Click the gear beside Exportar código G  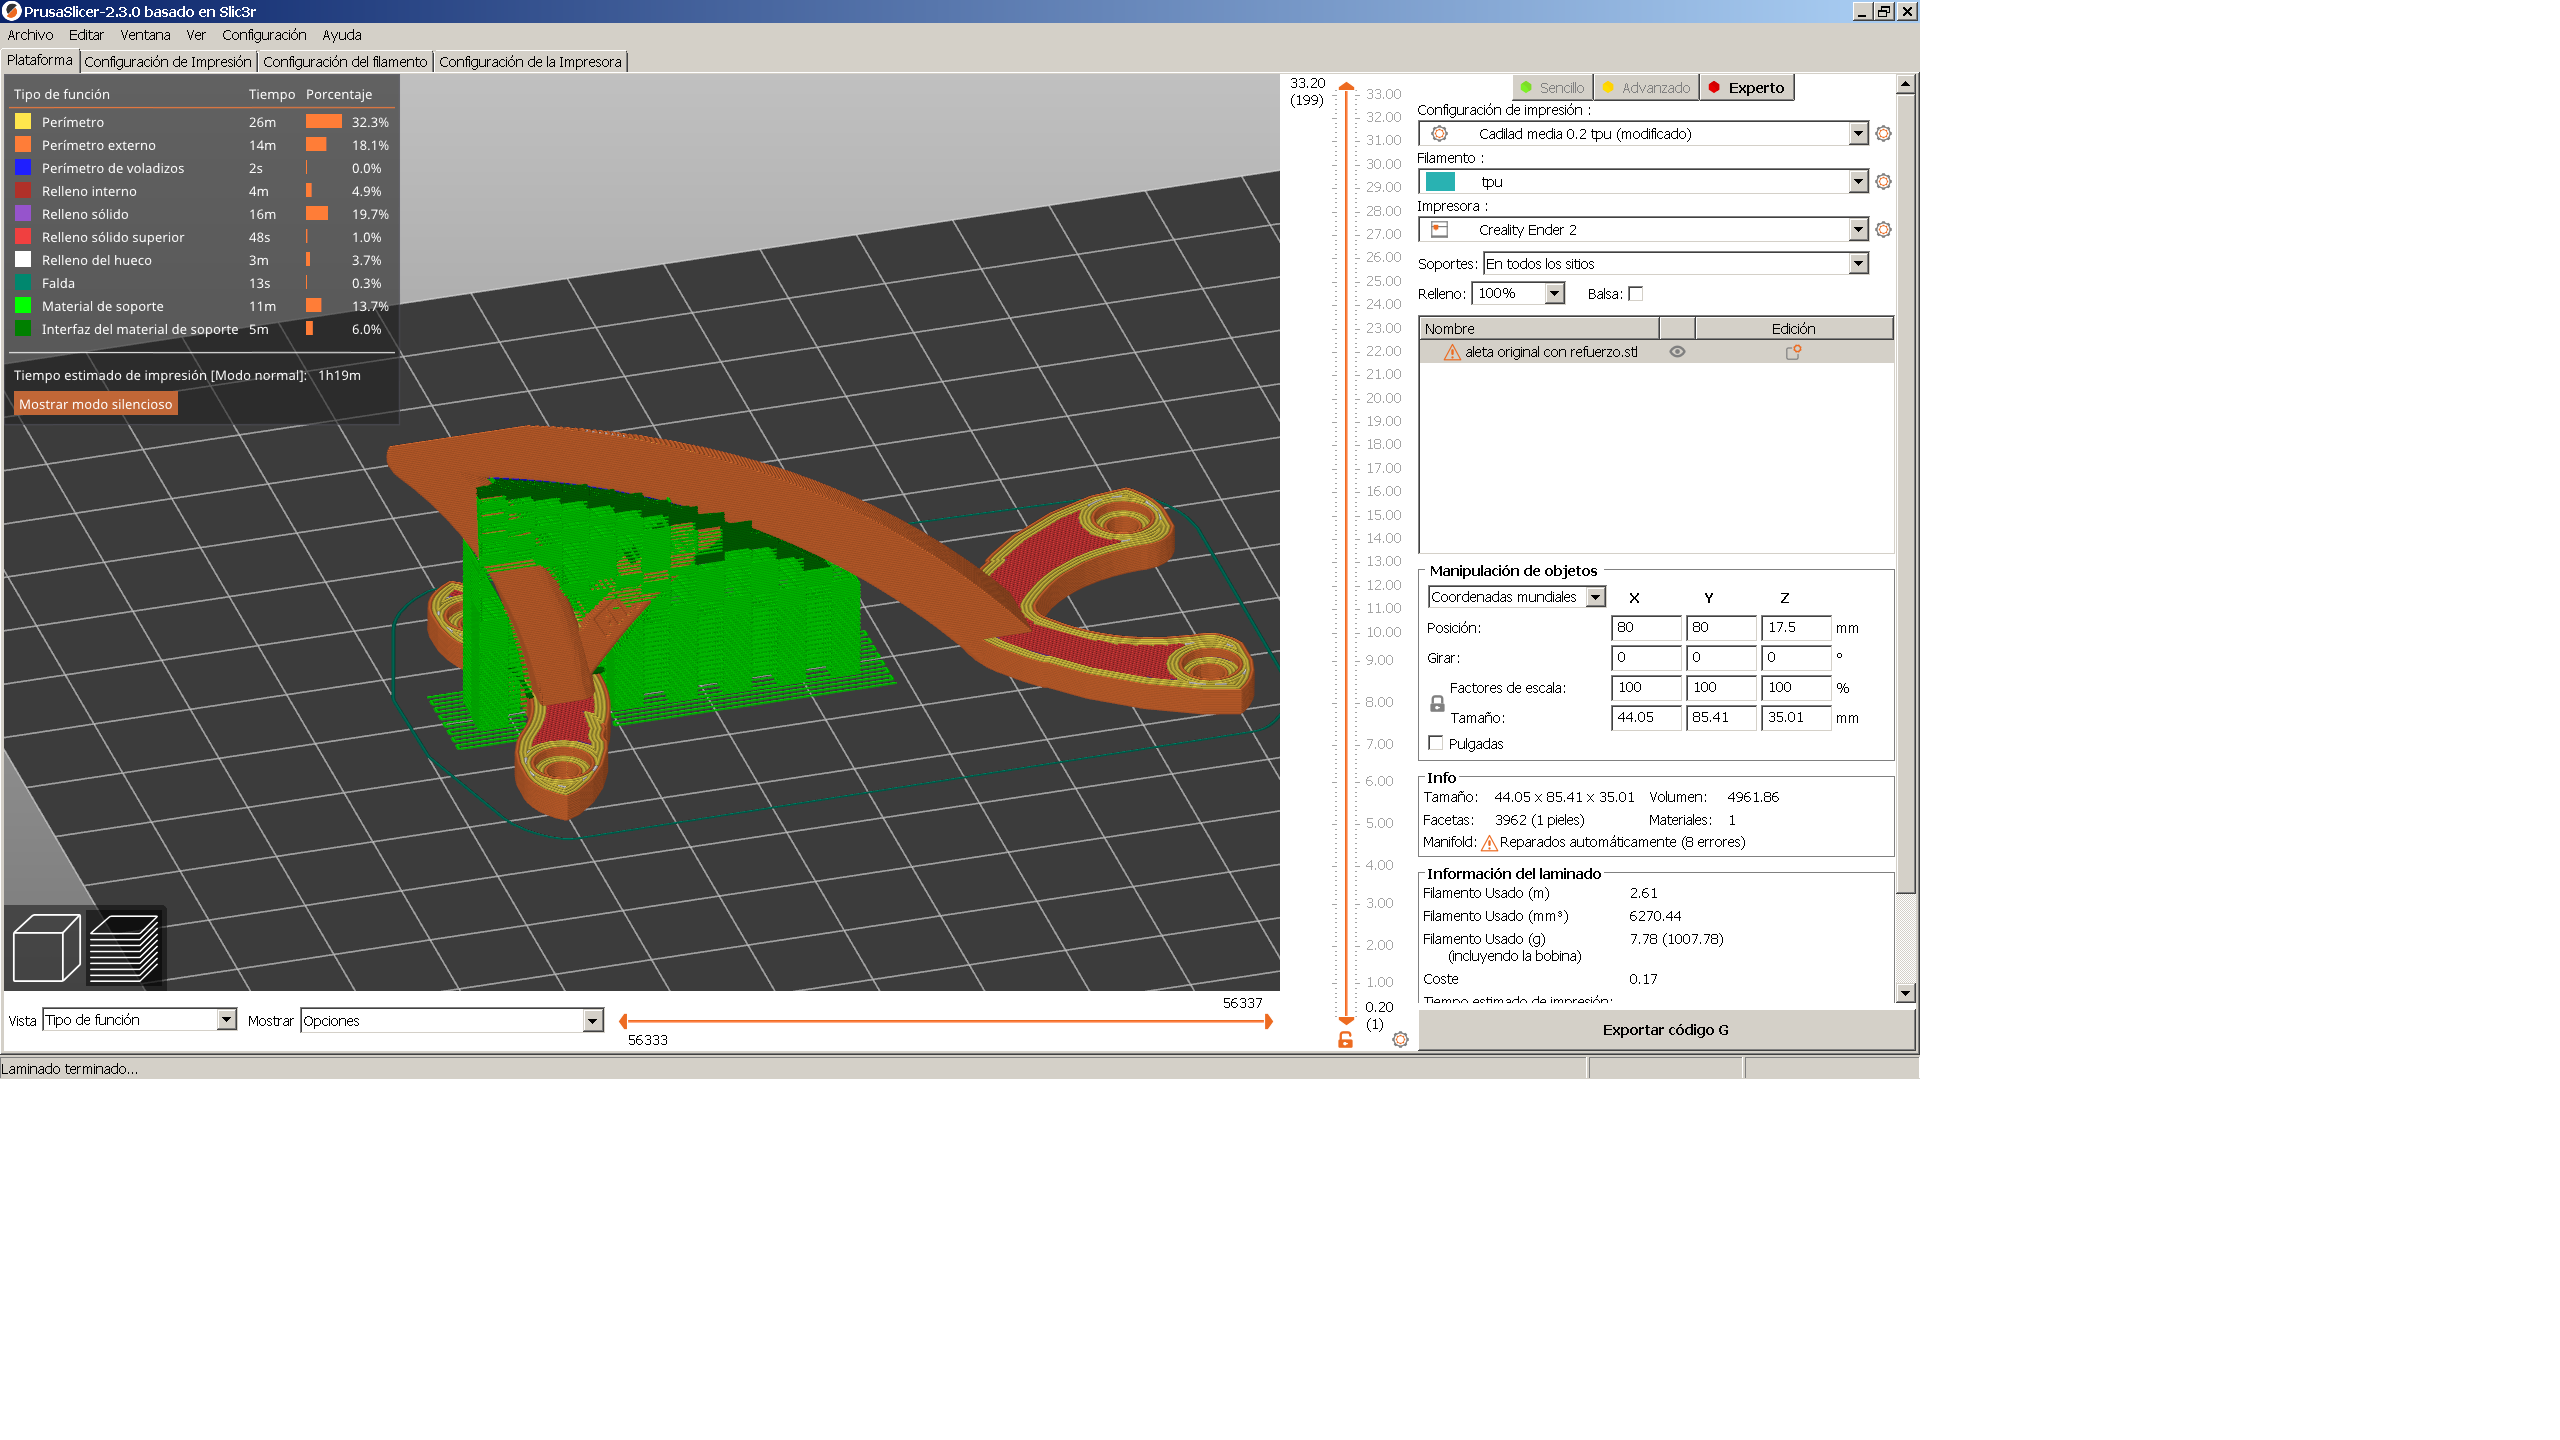point(1399,1040)
